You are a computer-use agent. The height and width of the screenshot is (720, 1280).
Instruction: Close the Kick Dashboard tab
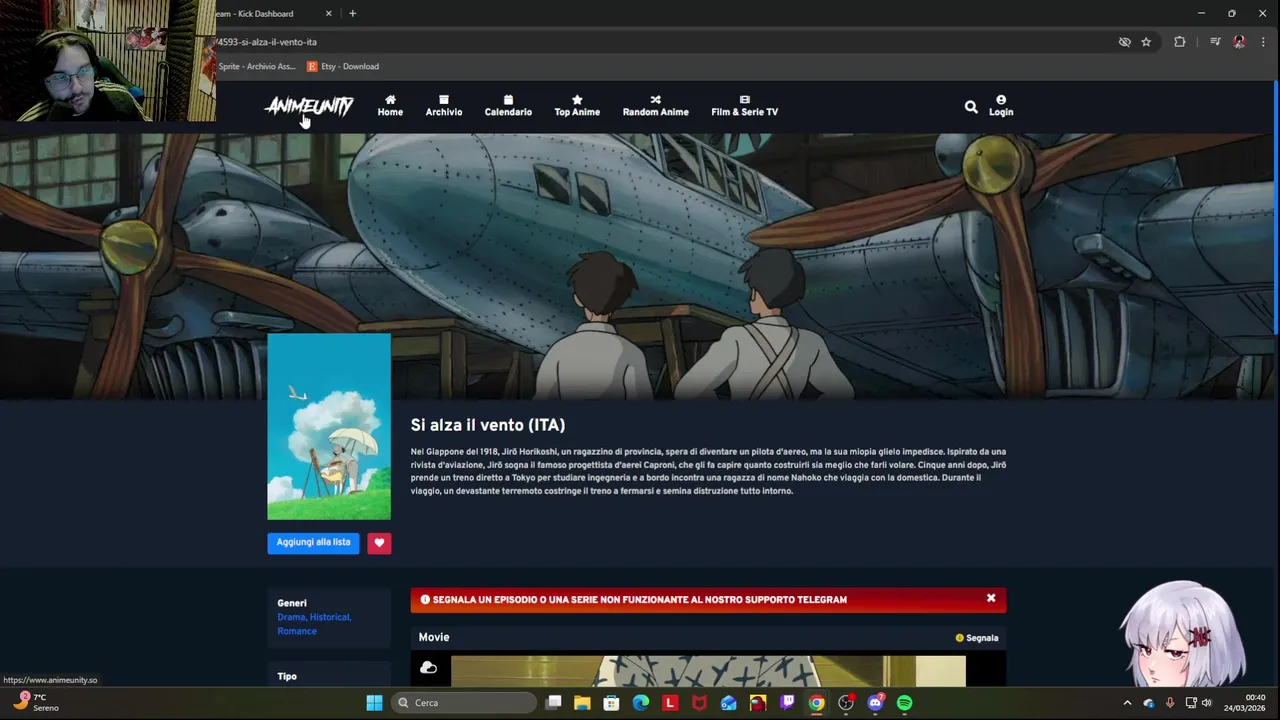pyautogui.click(x=329, y=13)
